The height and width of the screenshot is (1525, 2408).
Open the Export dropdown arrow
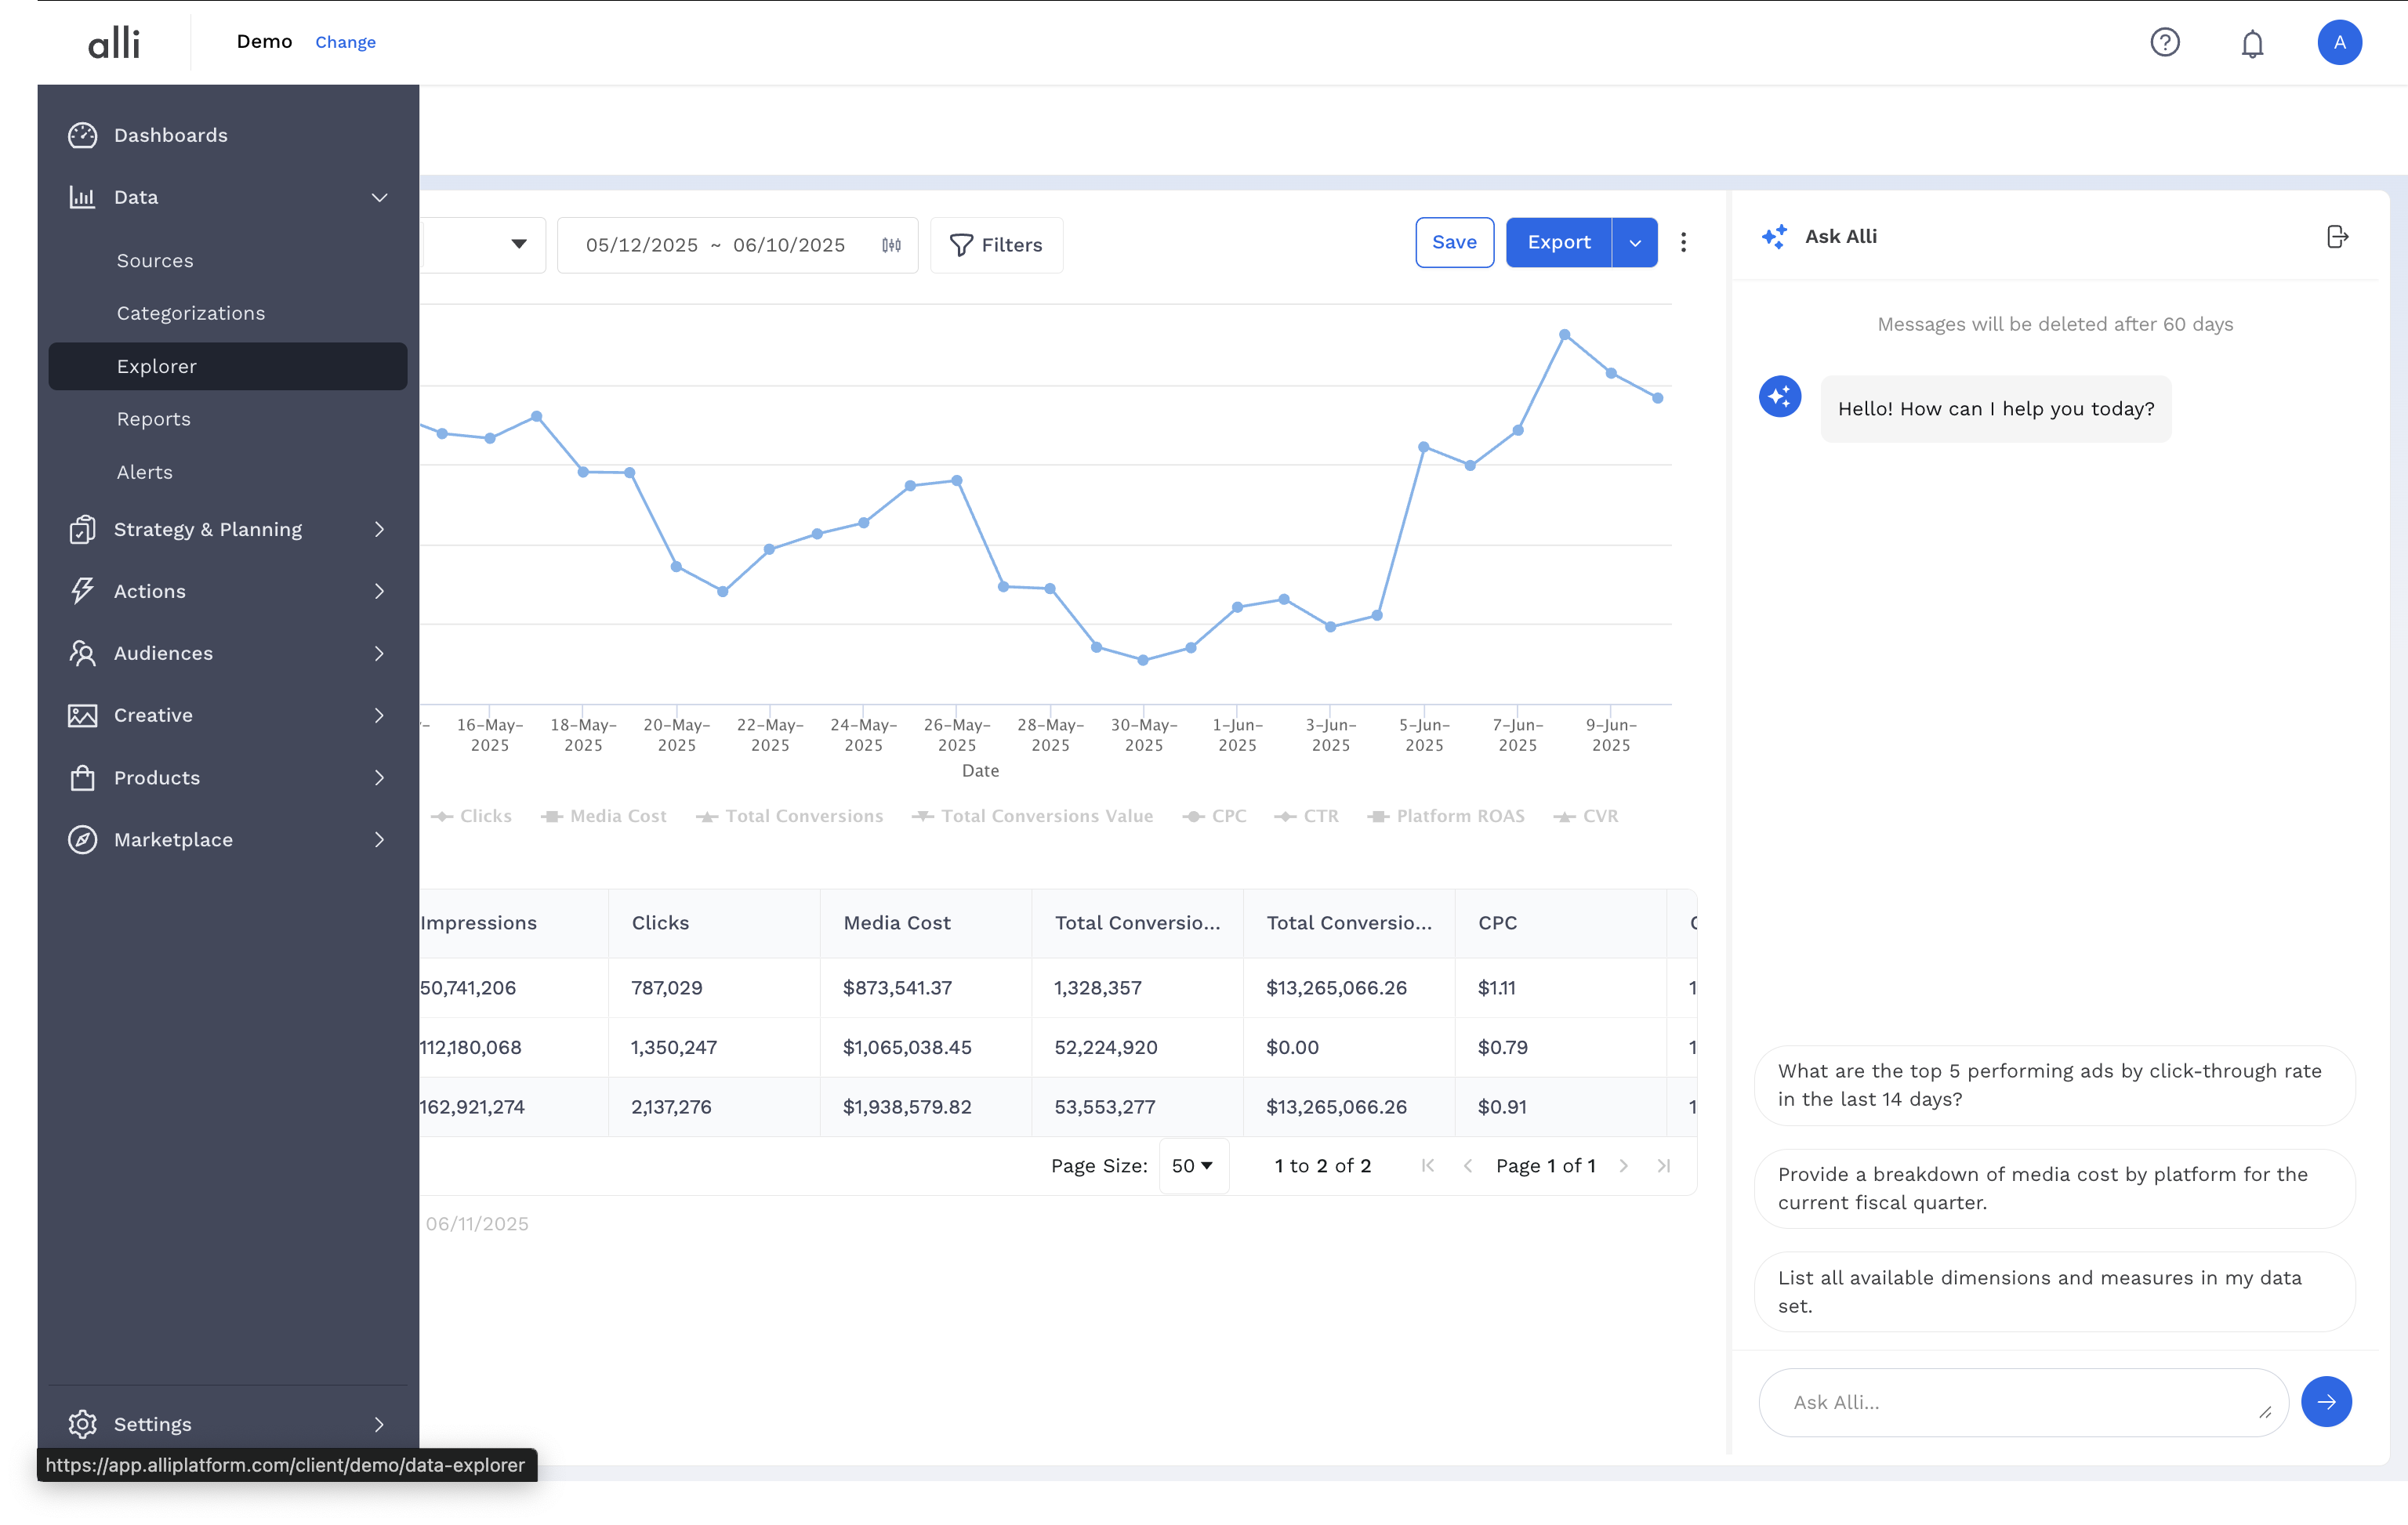pos(1635,243)
